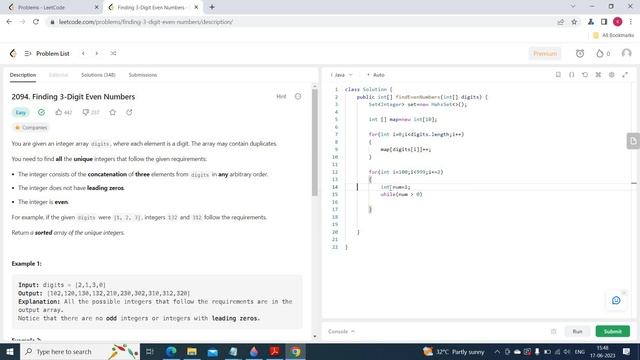Reload the page

coord(36,22)
